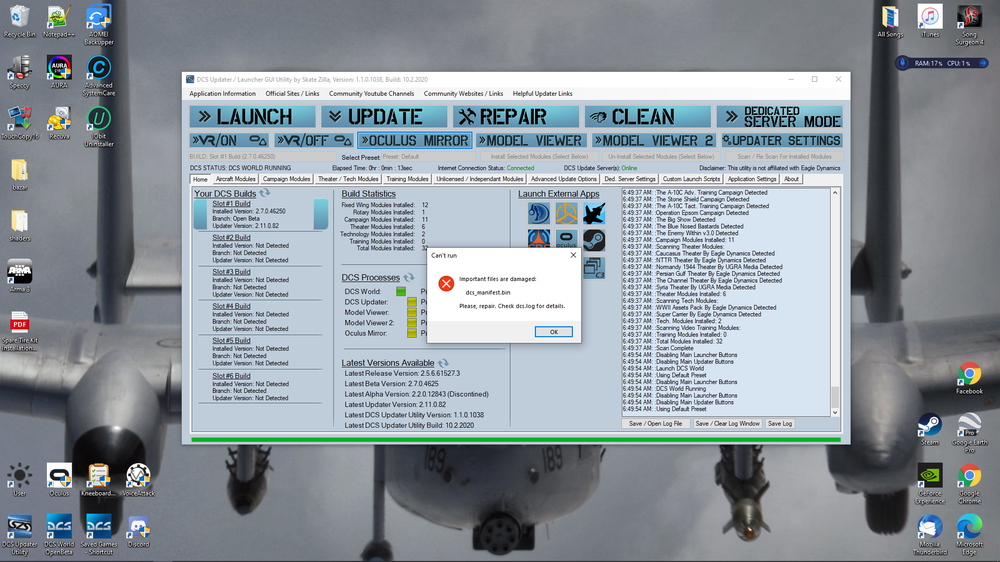Click the log window vertical scrollbar

click(x=835, y=302)
